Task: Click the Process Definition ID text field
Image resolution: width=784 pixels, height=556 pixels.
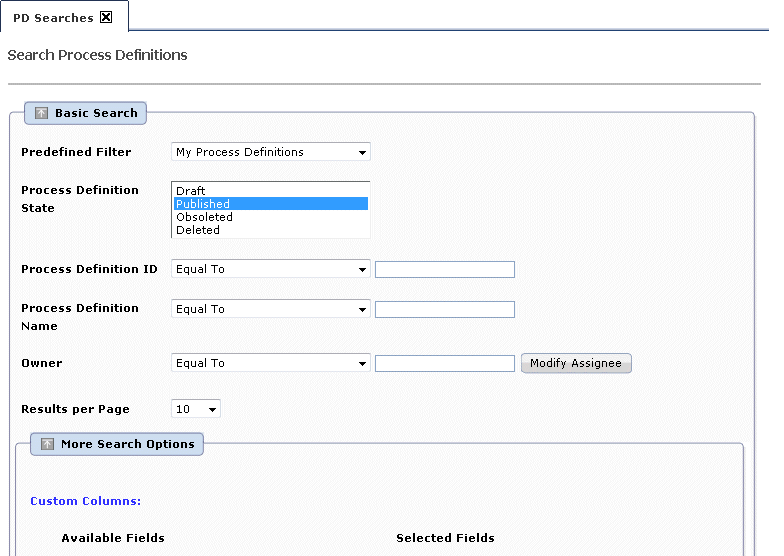Action: [x=444, y=269]
